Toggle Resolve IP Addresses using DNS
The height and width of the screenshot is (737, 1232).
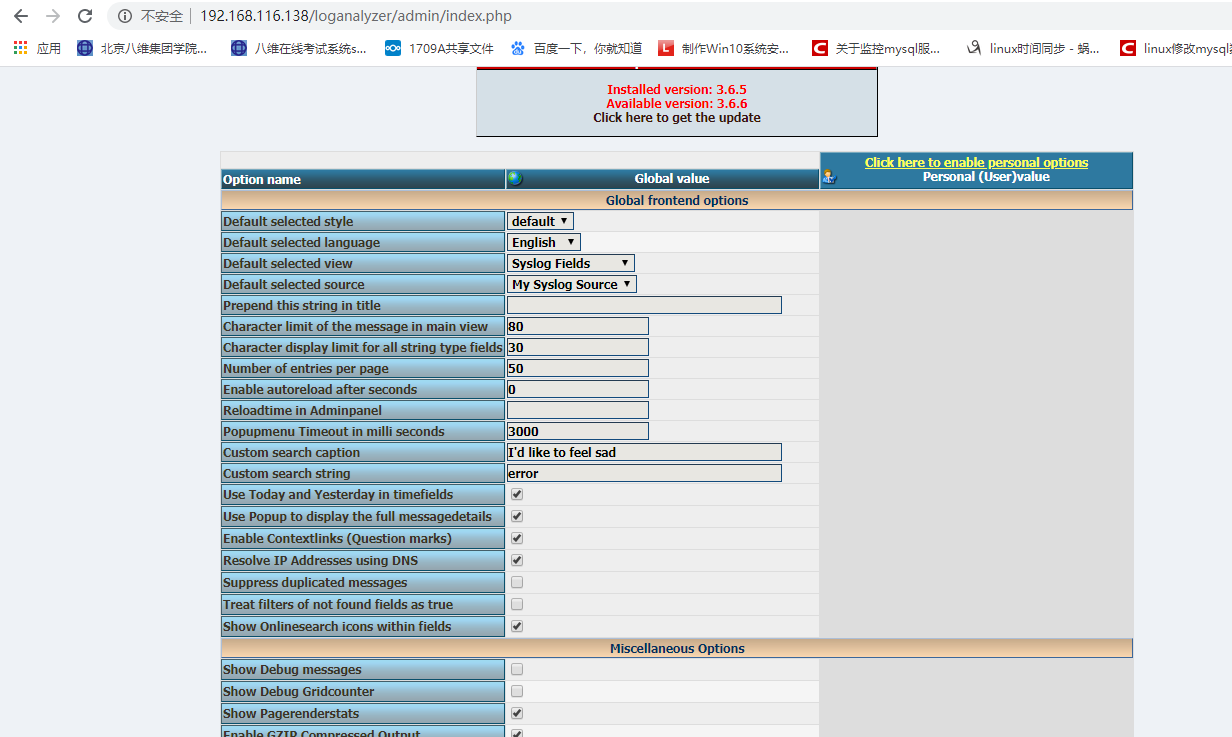pos(517,560)
